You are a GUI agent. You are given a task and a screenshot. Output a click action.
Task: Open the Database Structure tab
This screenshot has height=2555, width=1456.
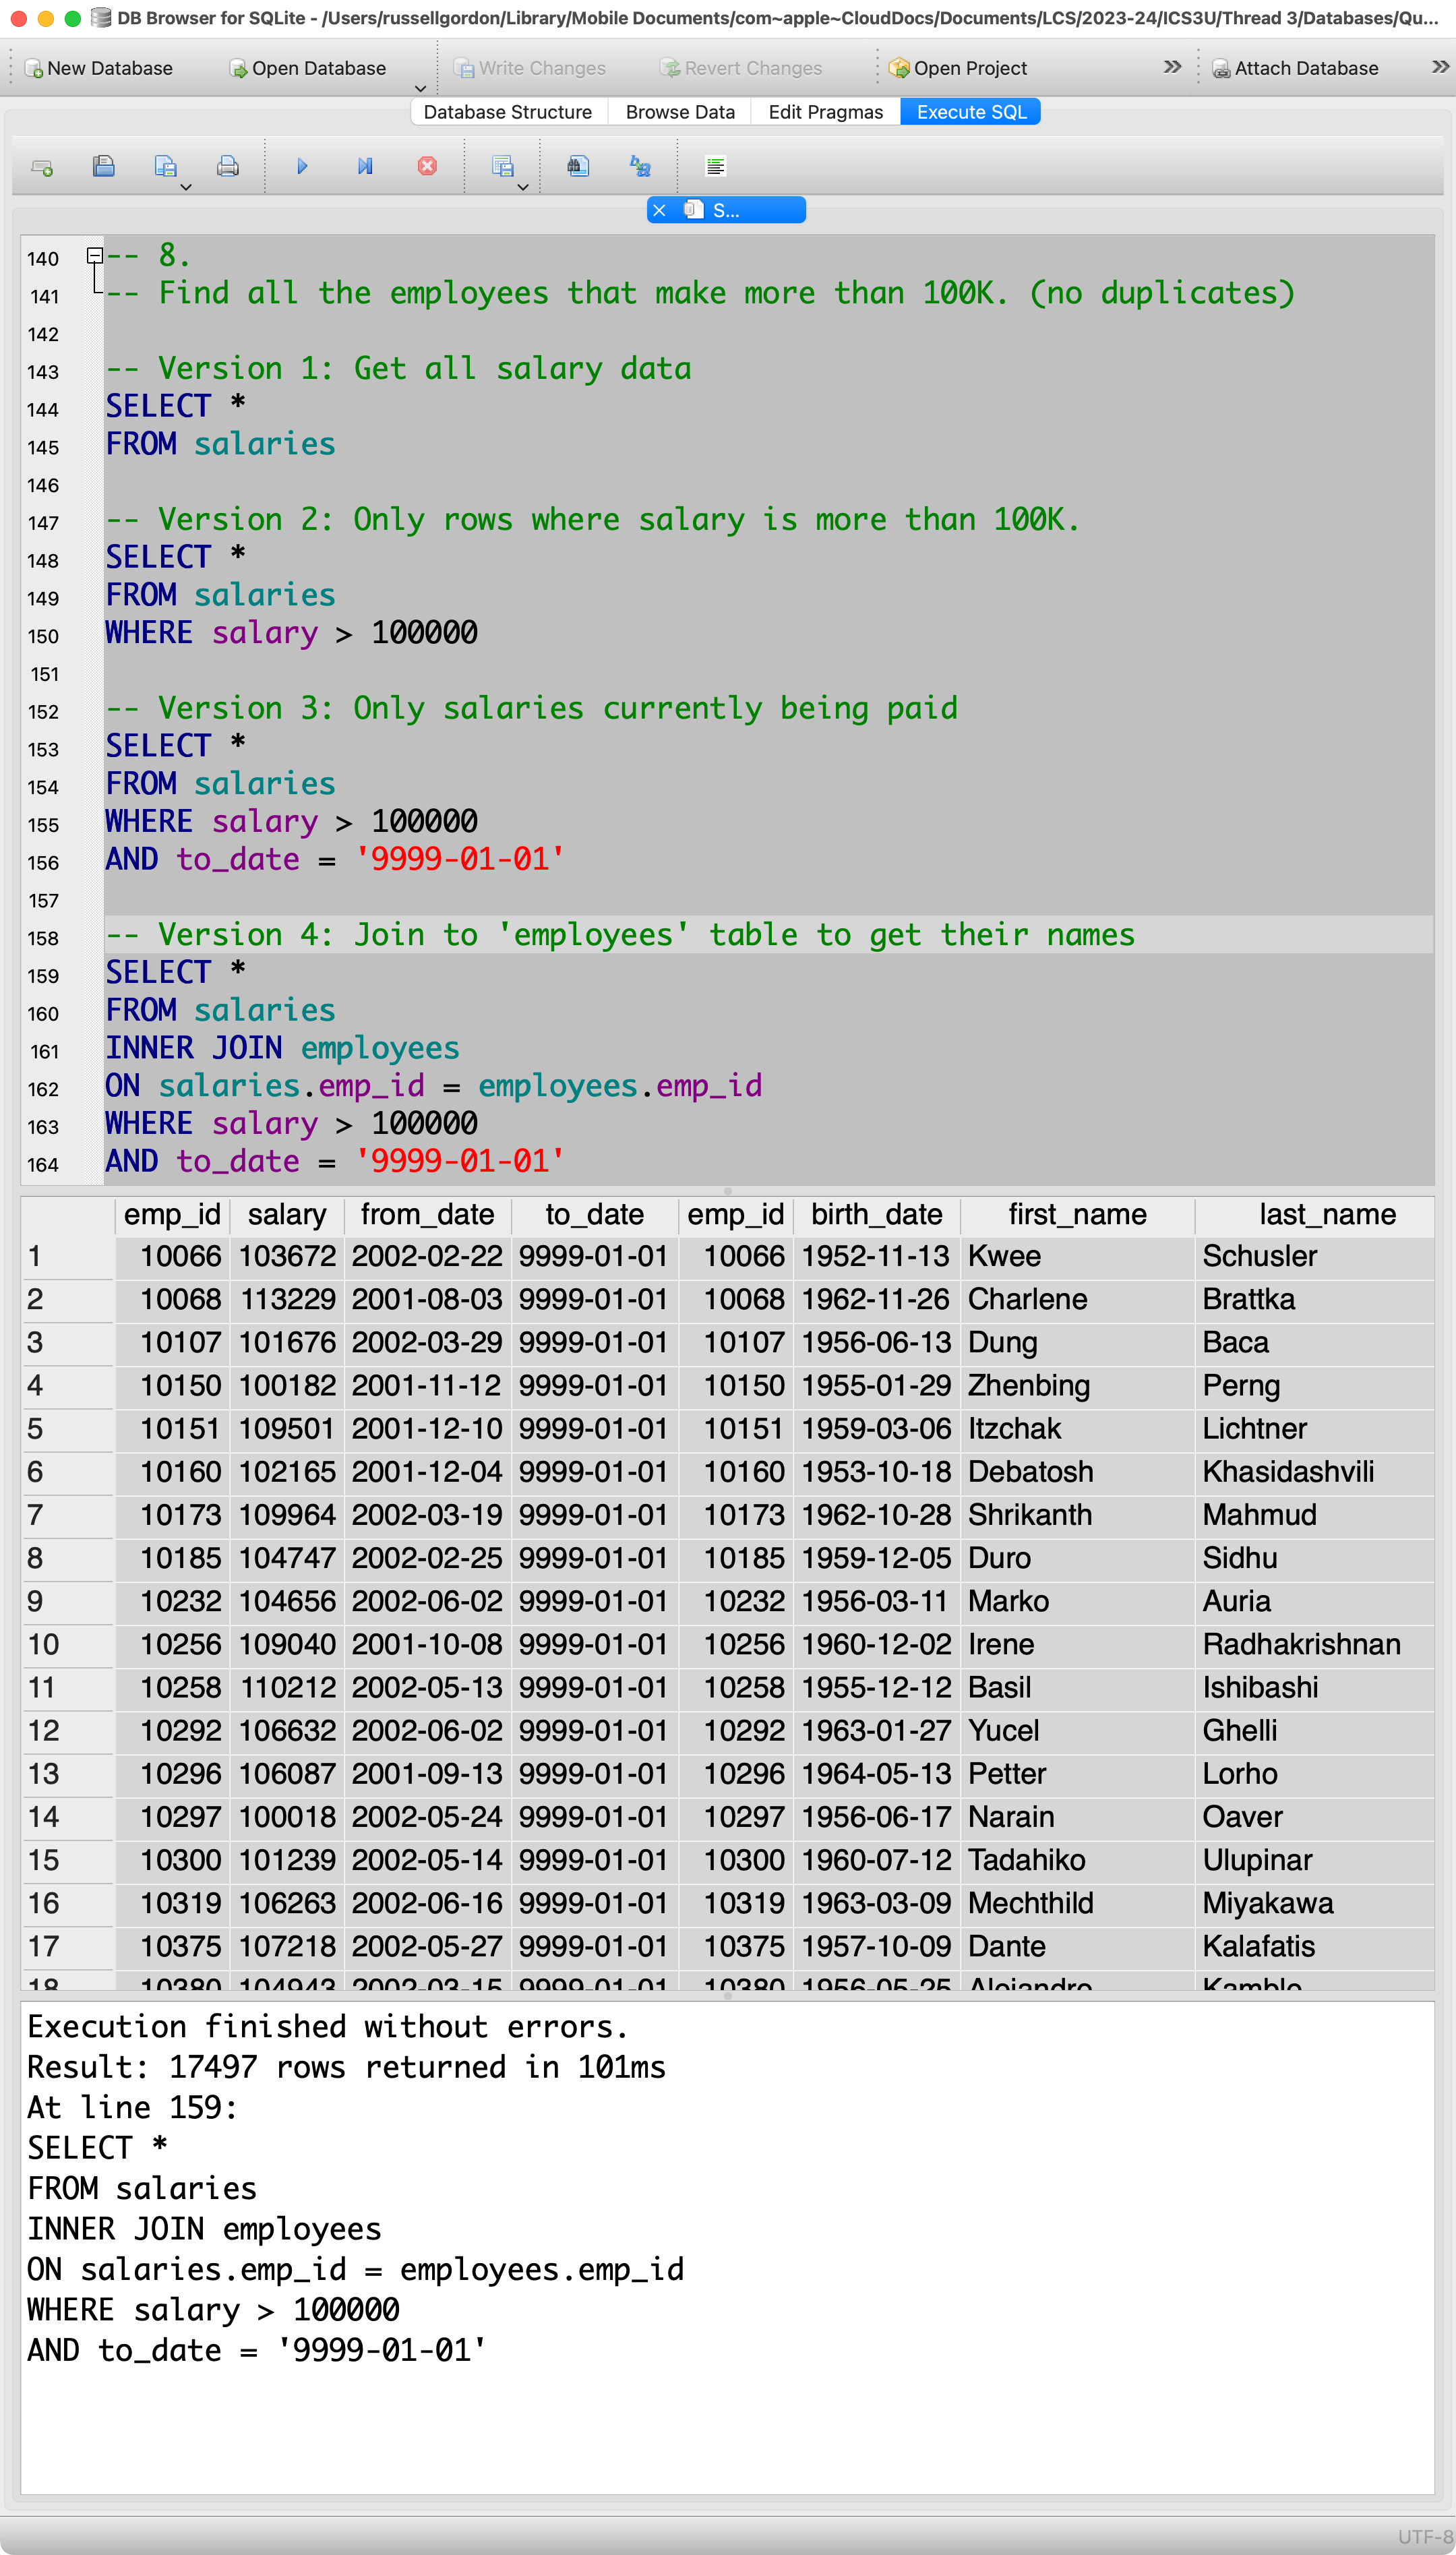click(507, 112)
